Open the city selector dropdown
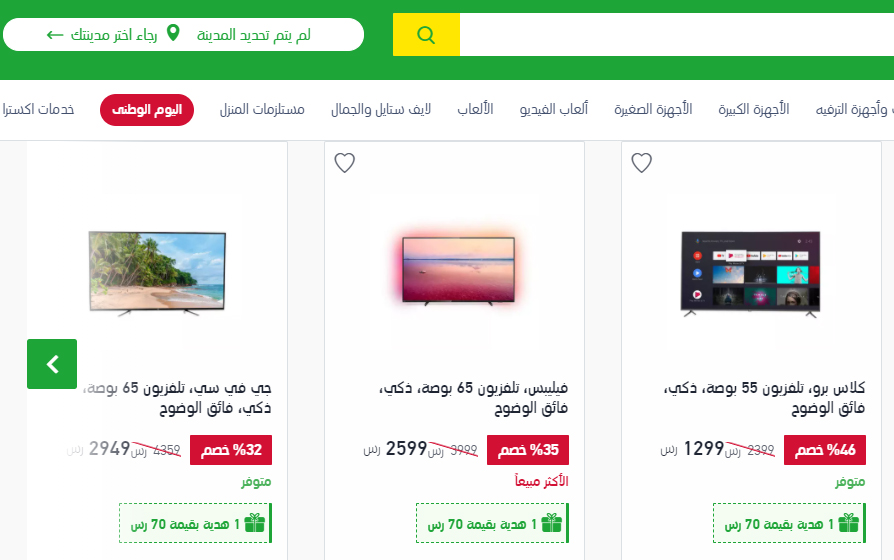 (183, 35)
